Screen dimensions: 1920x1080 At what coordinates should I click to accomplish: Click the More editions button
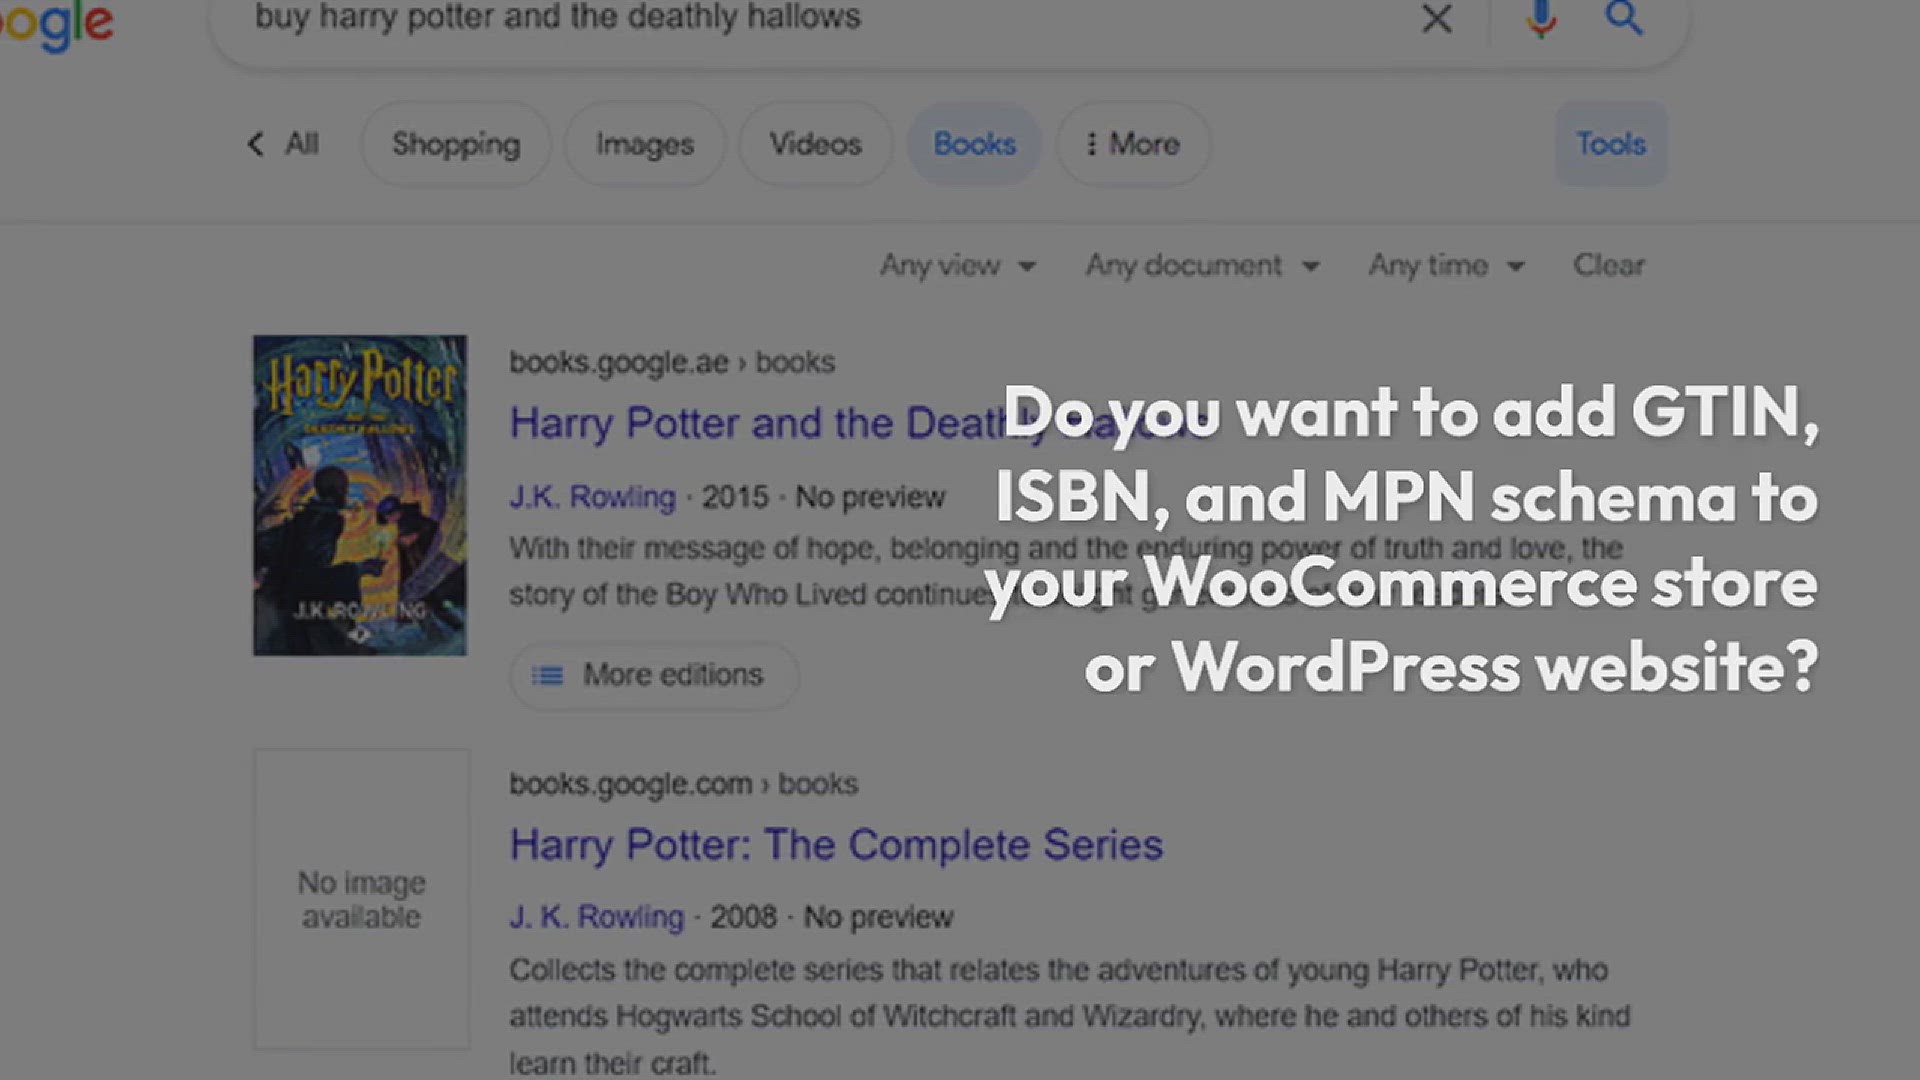[654, 675]
